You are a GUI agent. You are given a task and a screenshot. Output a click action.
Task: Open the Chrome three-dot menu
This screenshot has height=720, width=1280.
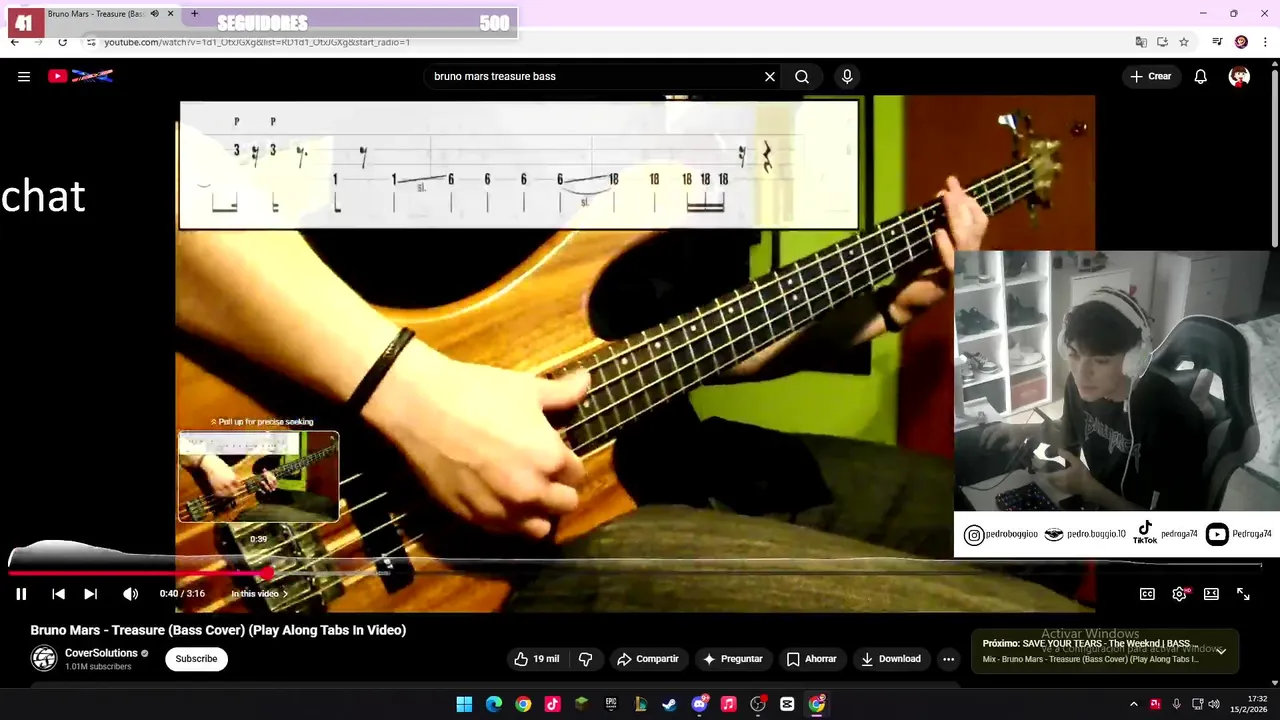click(x=1265, y=42)
